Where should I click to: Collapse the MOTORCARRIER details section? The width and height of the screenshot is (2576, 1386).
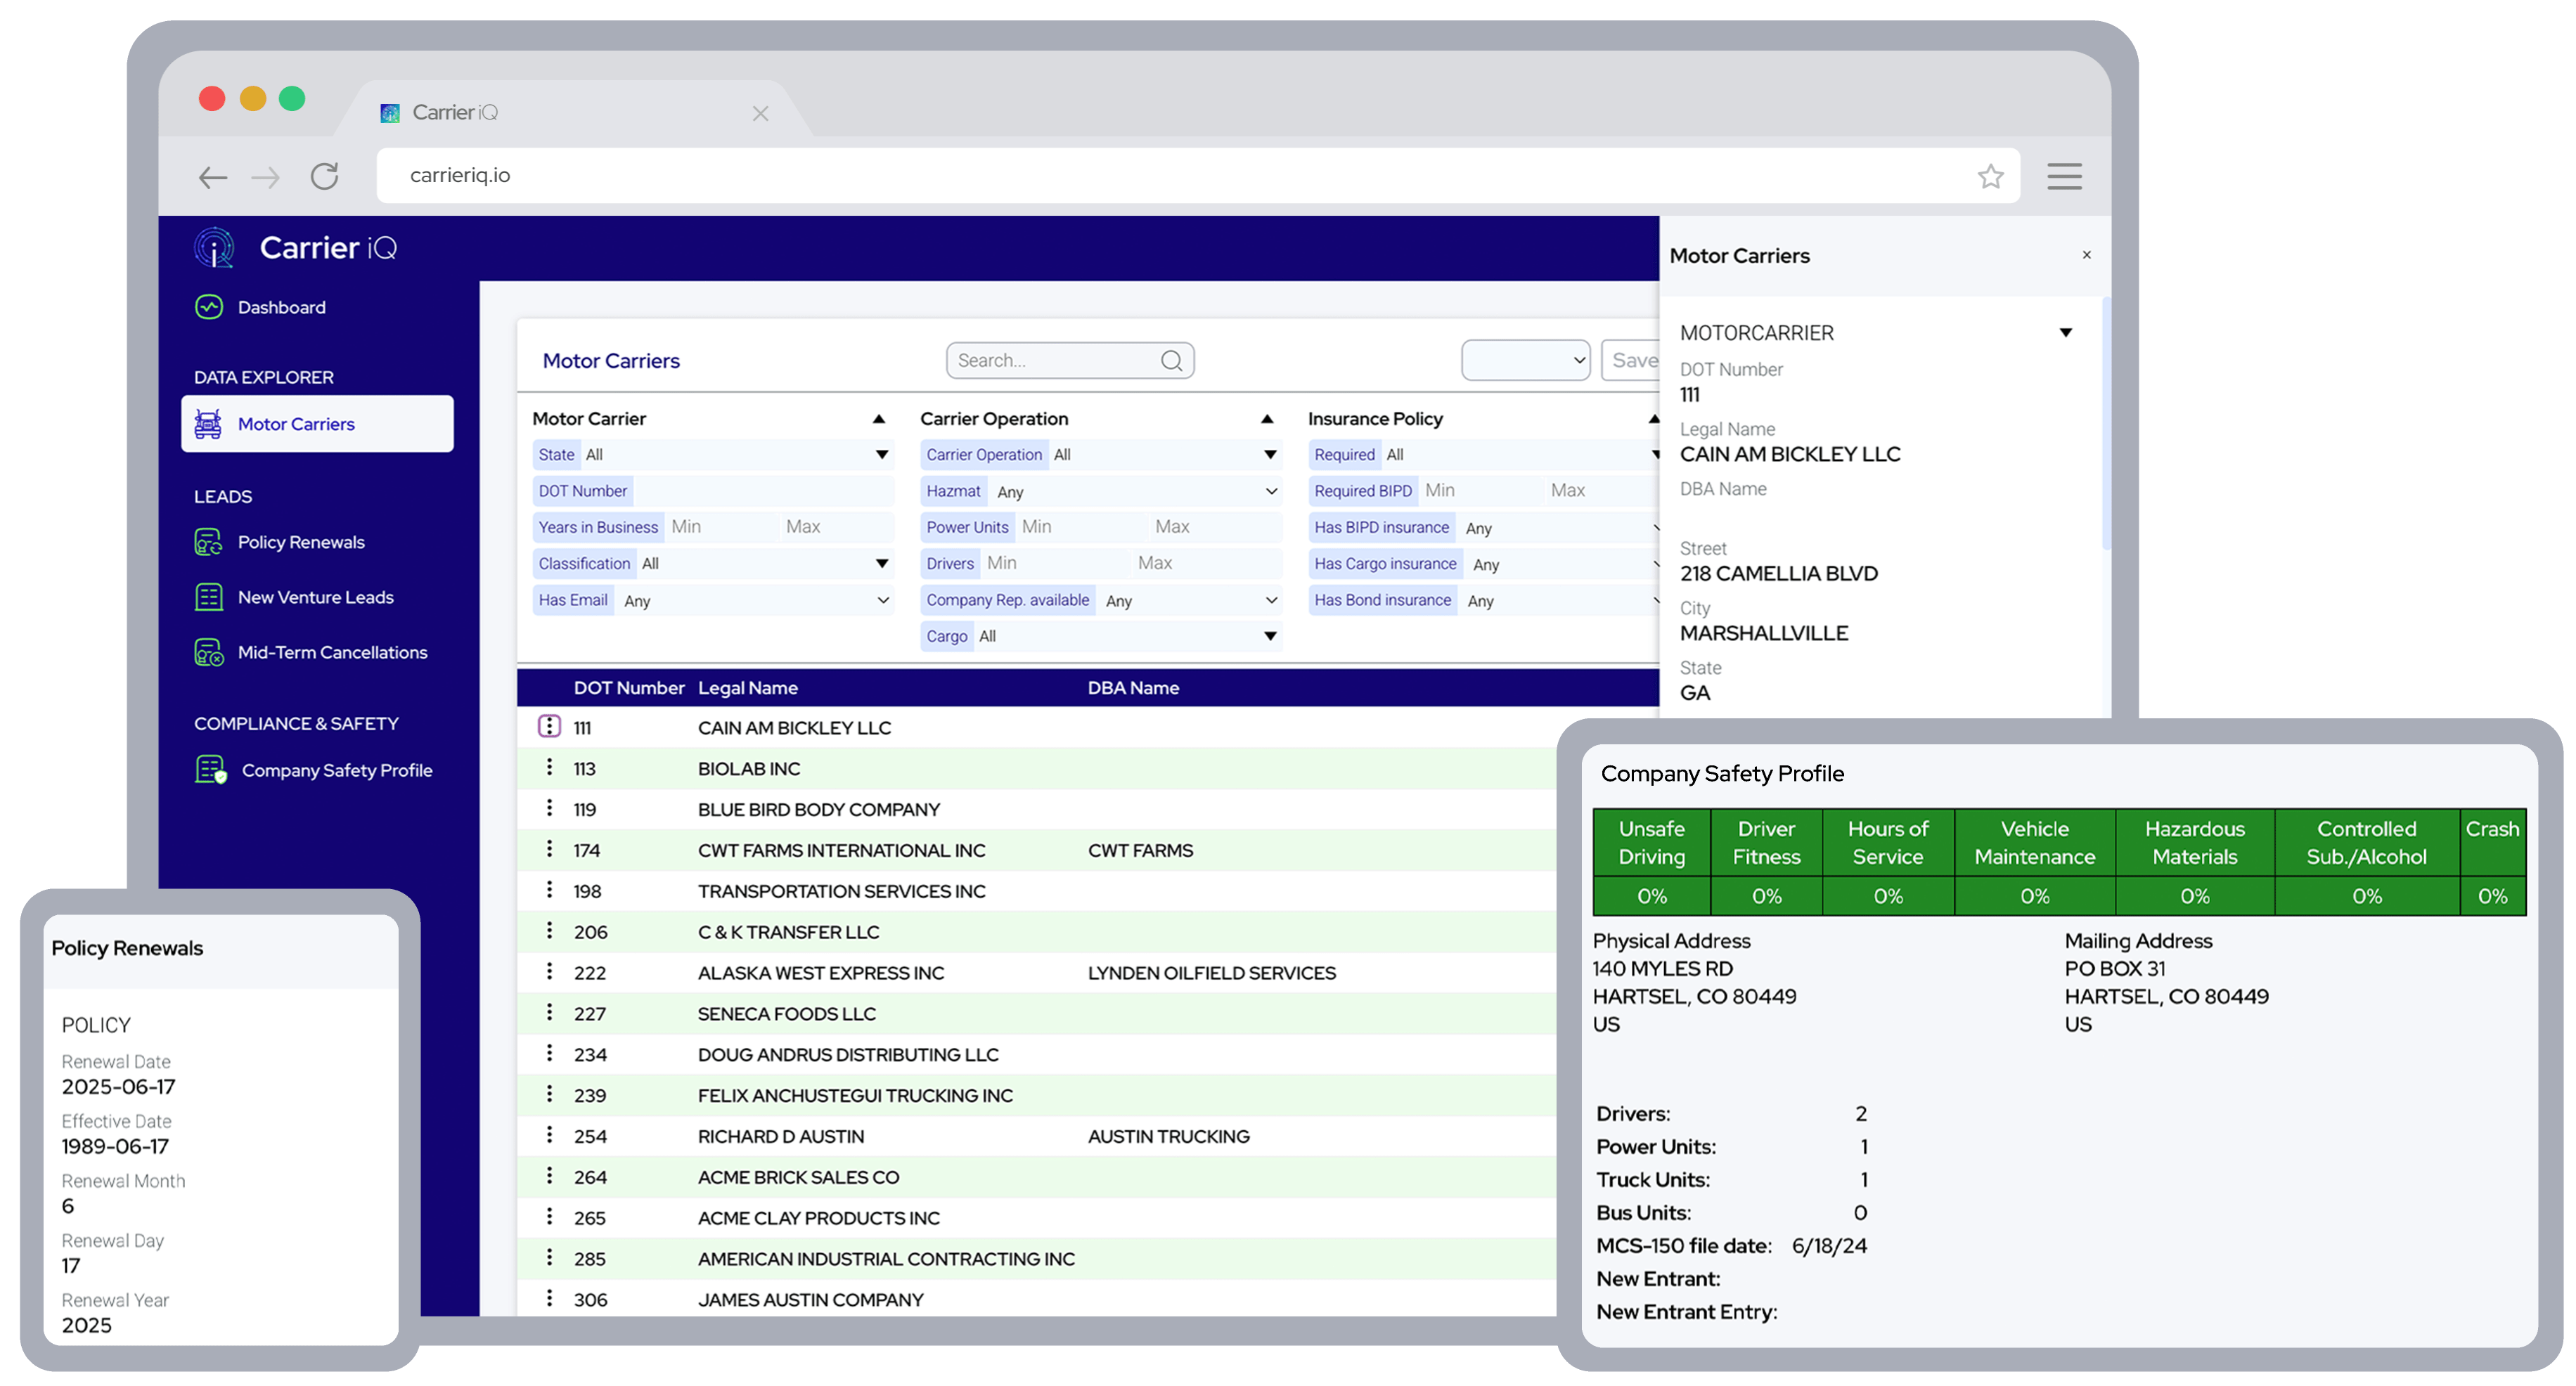[2065, 333]
